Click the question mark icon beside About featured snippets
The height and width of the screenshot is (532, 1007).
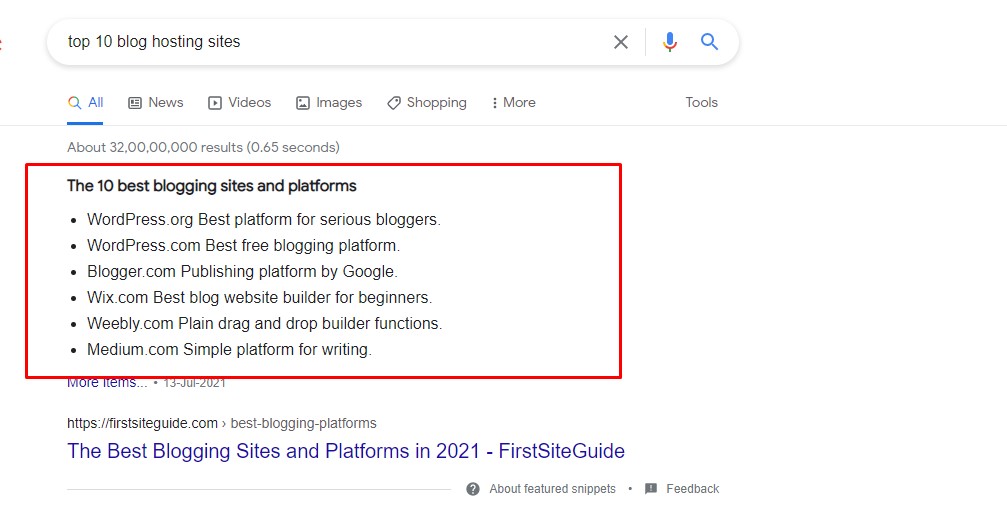pos(472,489)
